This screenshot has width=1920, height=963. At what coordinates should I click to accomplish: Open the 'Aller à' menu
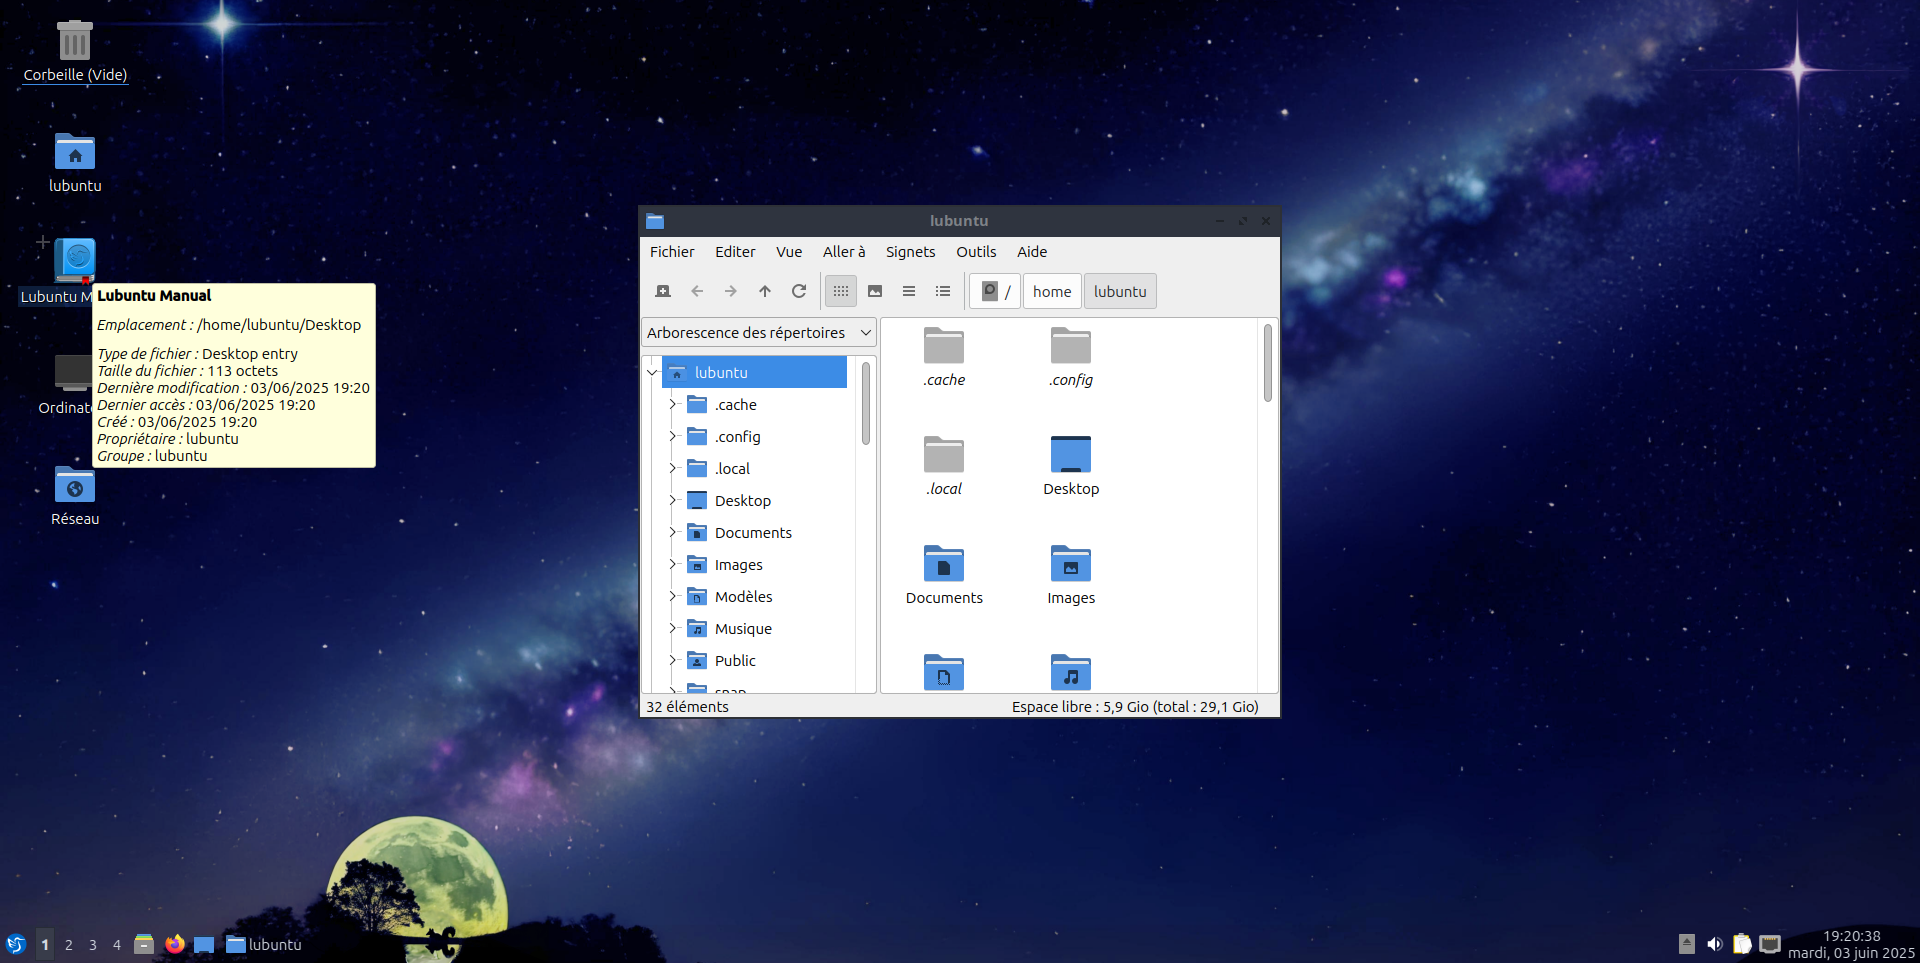coord(844,252)
